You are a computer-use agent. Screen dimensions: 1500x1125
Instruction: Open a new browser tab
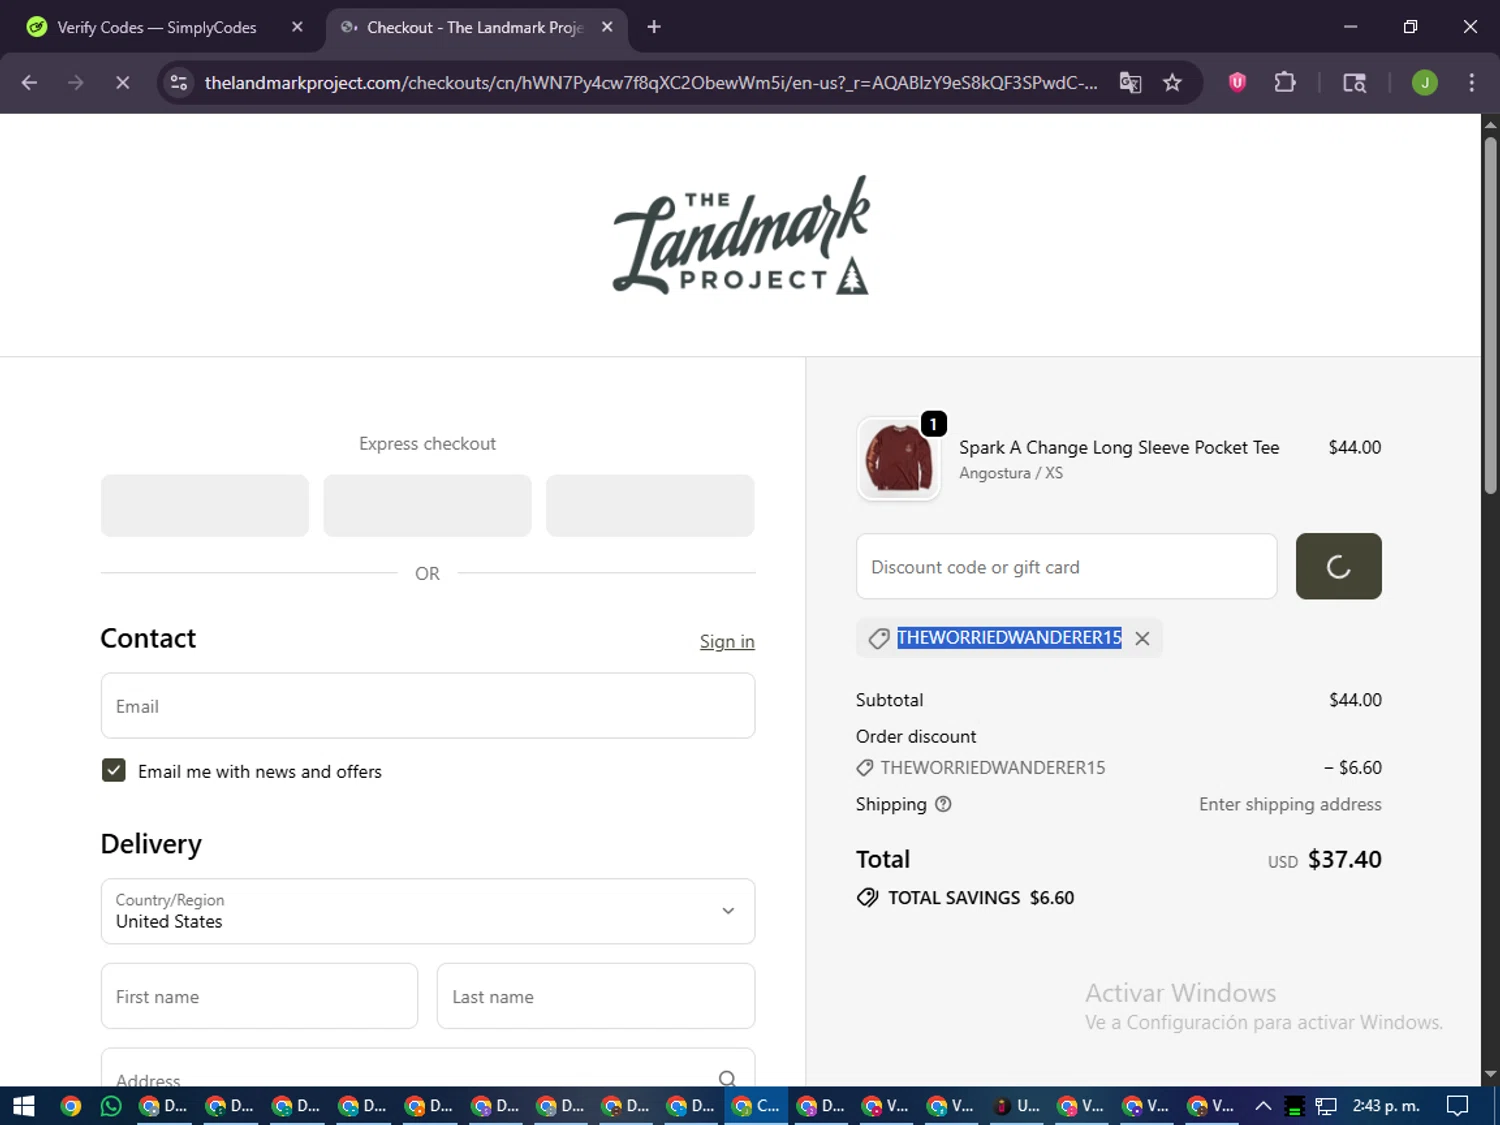point(654,27)
